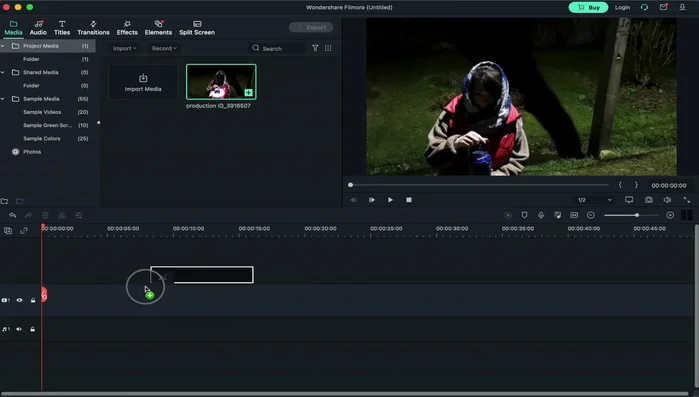Click the Buy button
Image resolution: width=699 pixels, height=397 pixels.
tap(588, 7)
